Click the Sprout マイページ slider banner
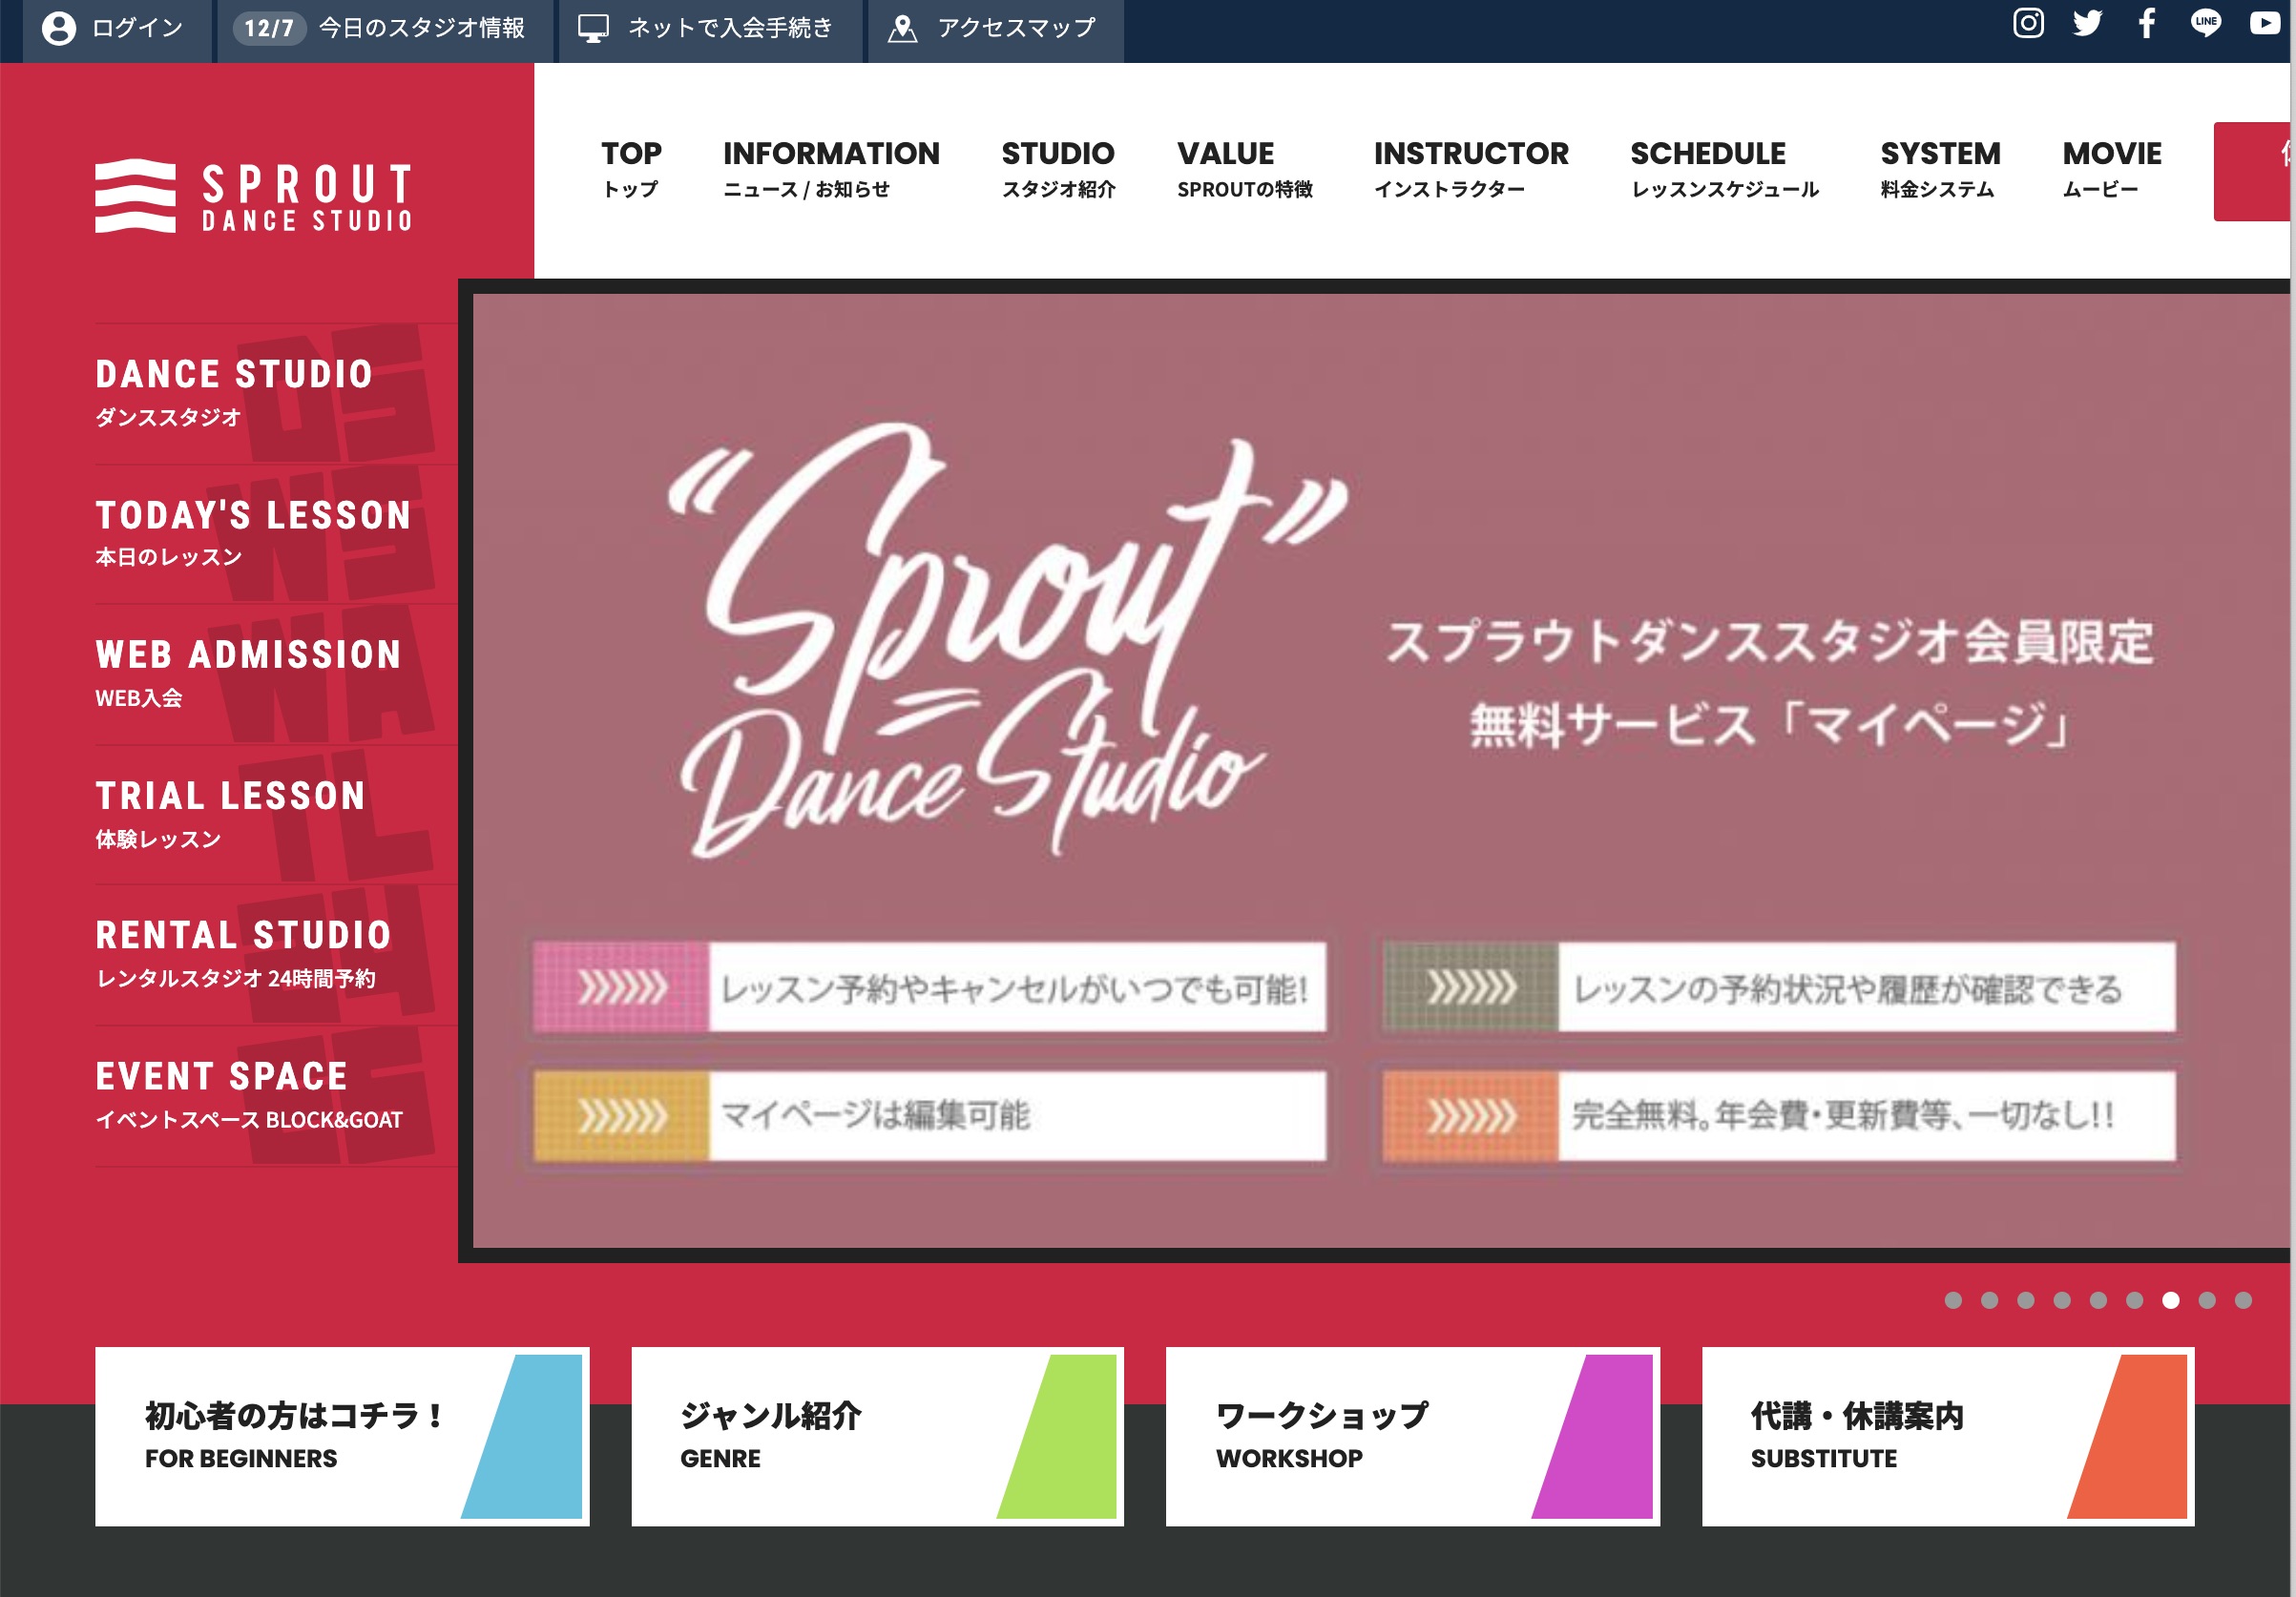 [x=1380, y=770]
